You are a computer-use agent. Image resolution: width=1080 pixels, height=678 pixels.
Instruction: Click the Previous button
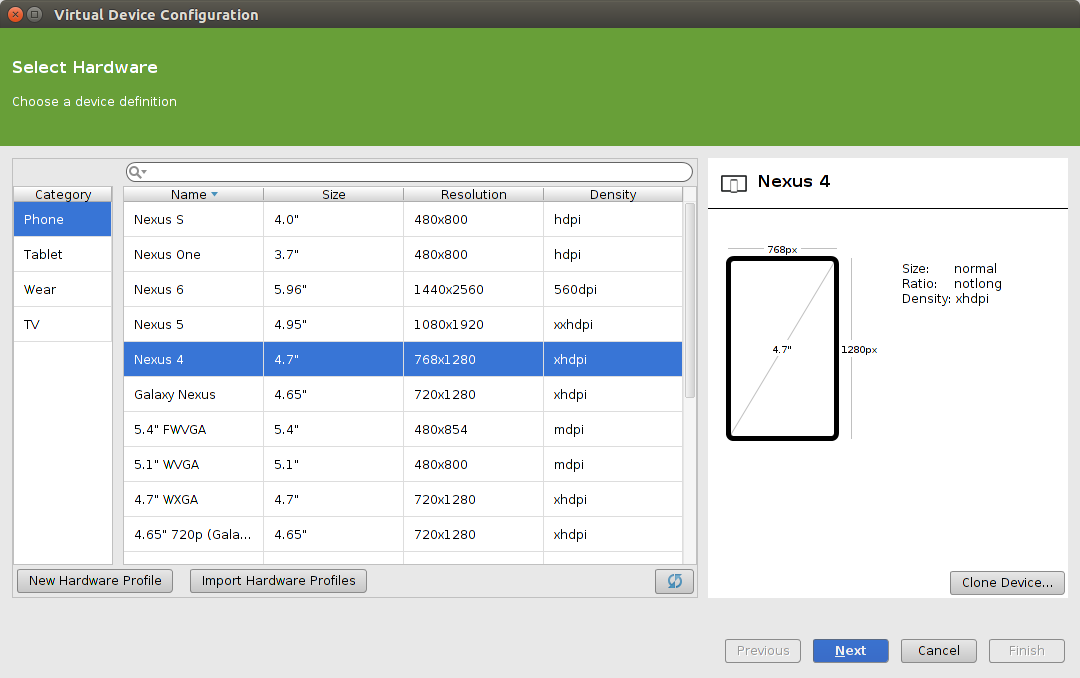point(762,650)
